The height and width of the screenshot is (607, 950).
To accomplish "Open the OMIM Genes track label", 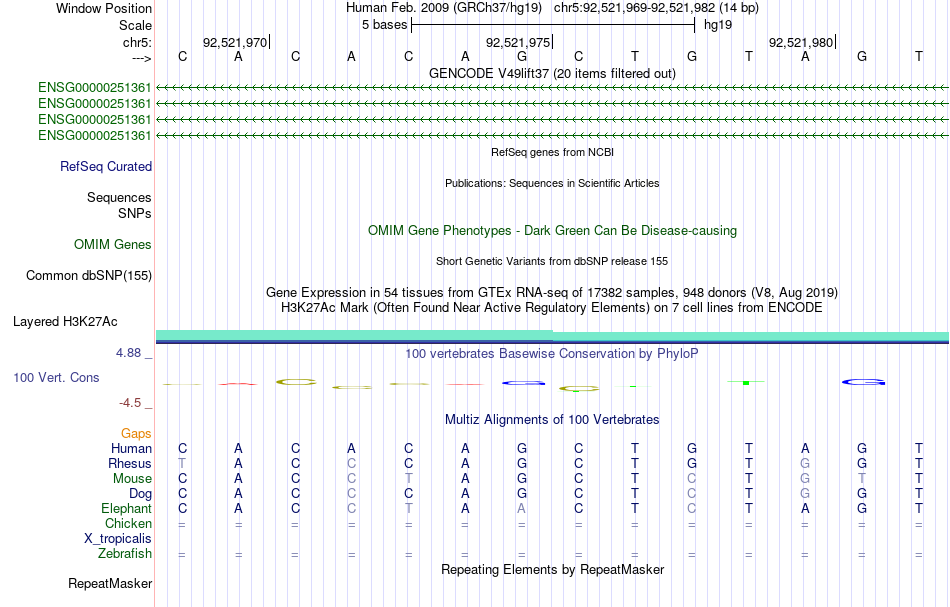I will 113,244.
